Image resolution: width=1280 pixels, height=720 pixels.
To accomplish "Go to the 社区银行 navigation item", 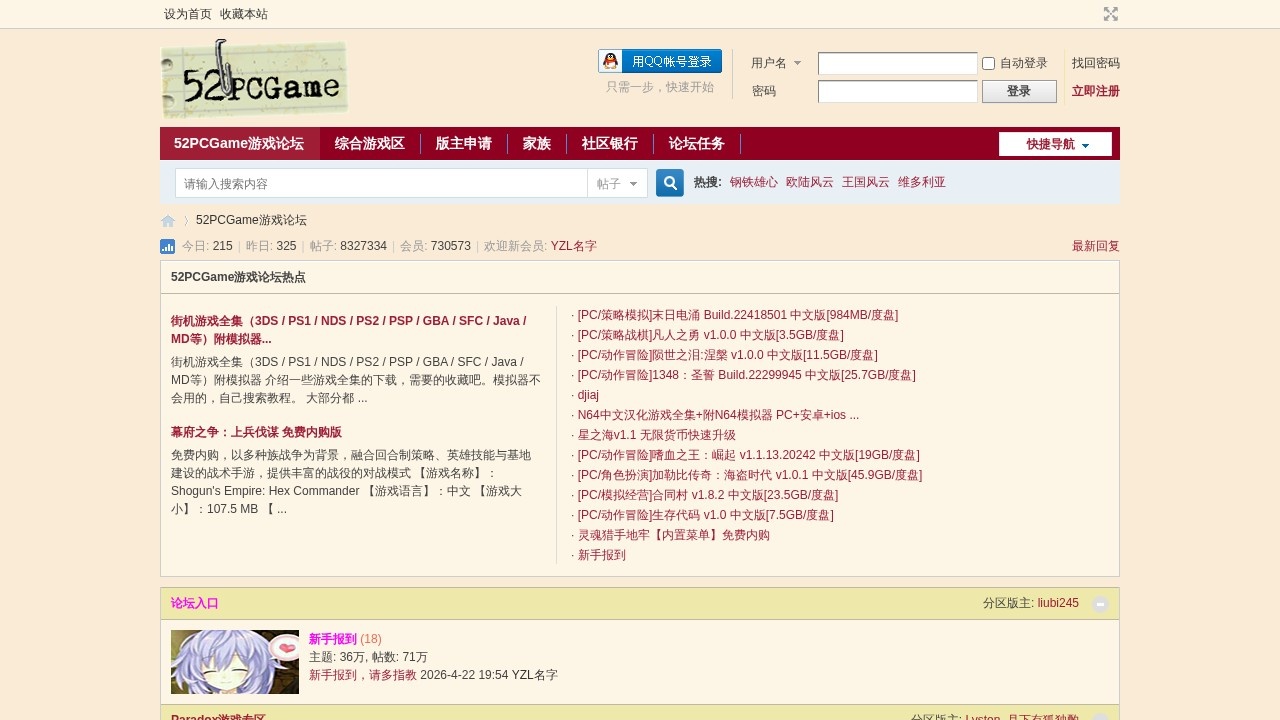I will 610,144.
